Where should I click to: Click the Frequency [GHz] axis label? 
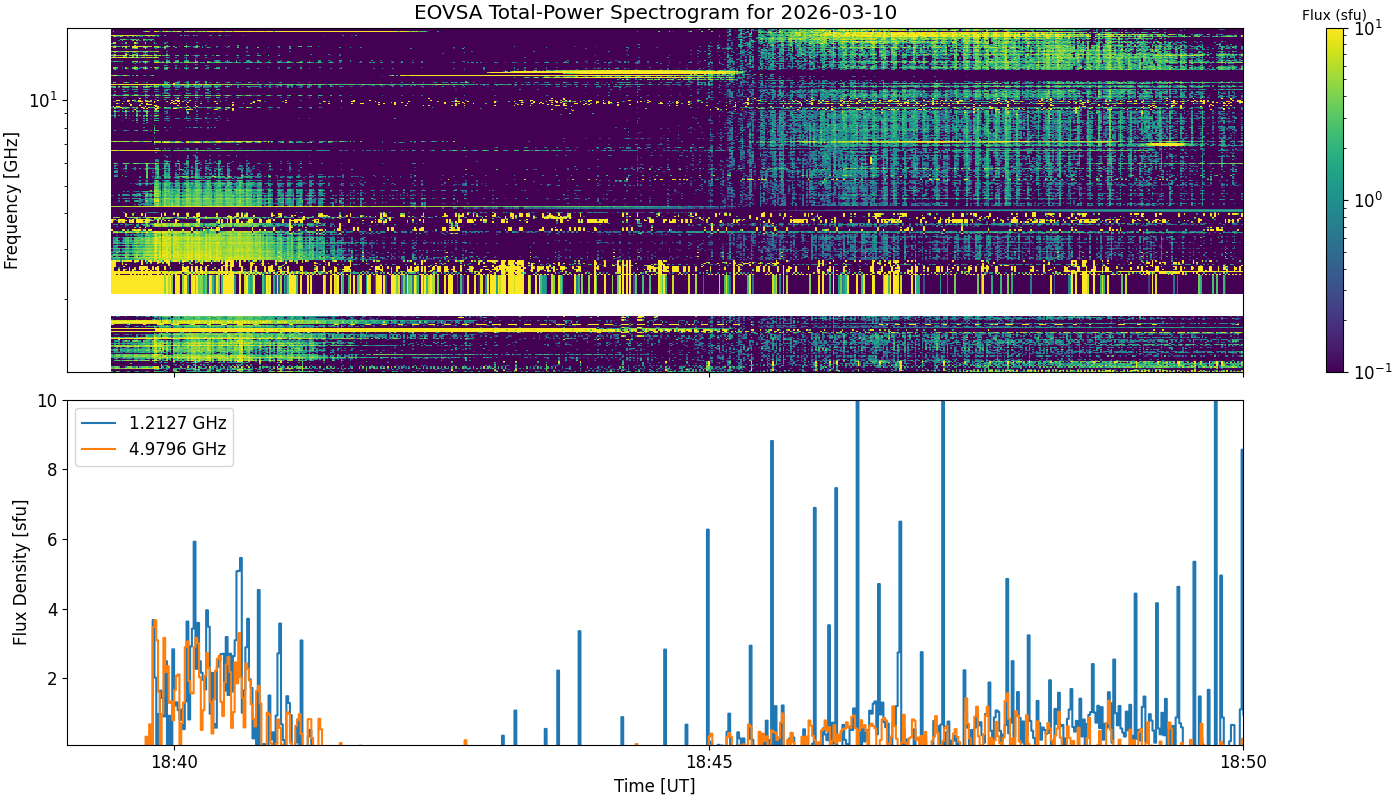(x=12, y=200)
